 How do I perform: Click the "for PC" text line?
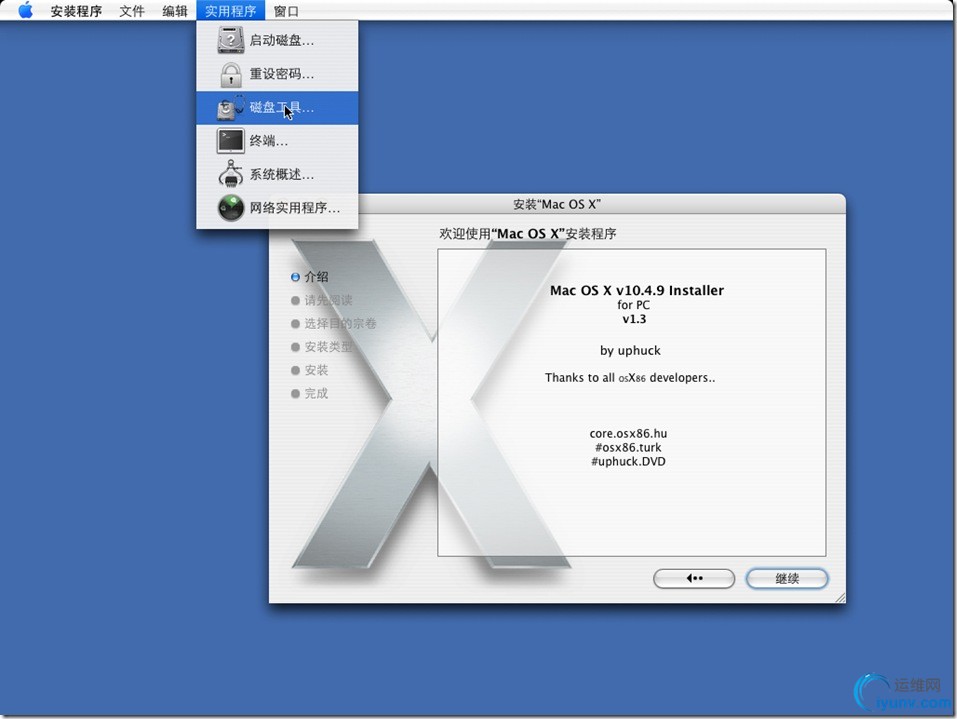click(x=634, y=305)
